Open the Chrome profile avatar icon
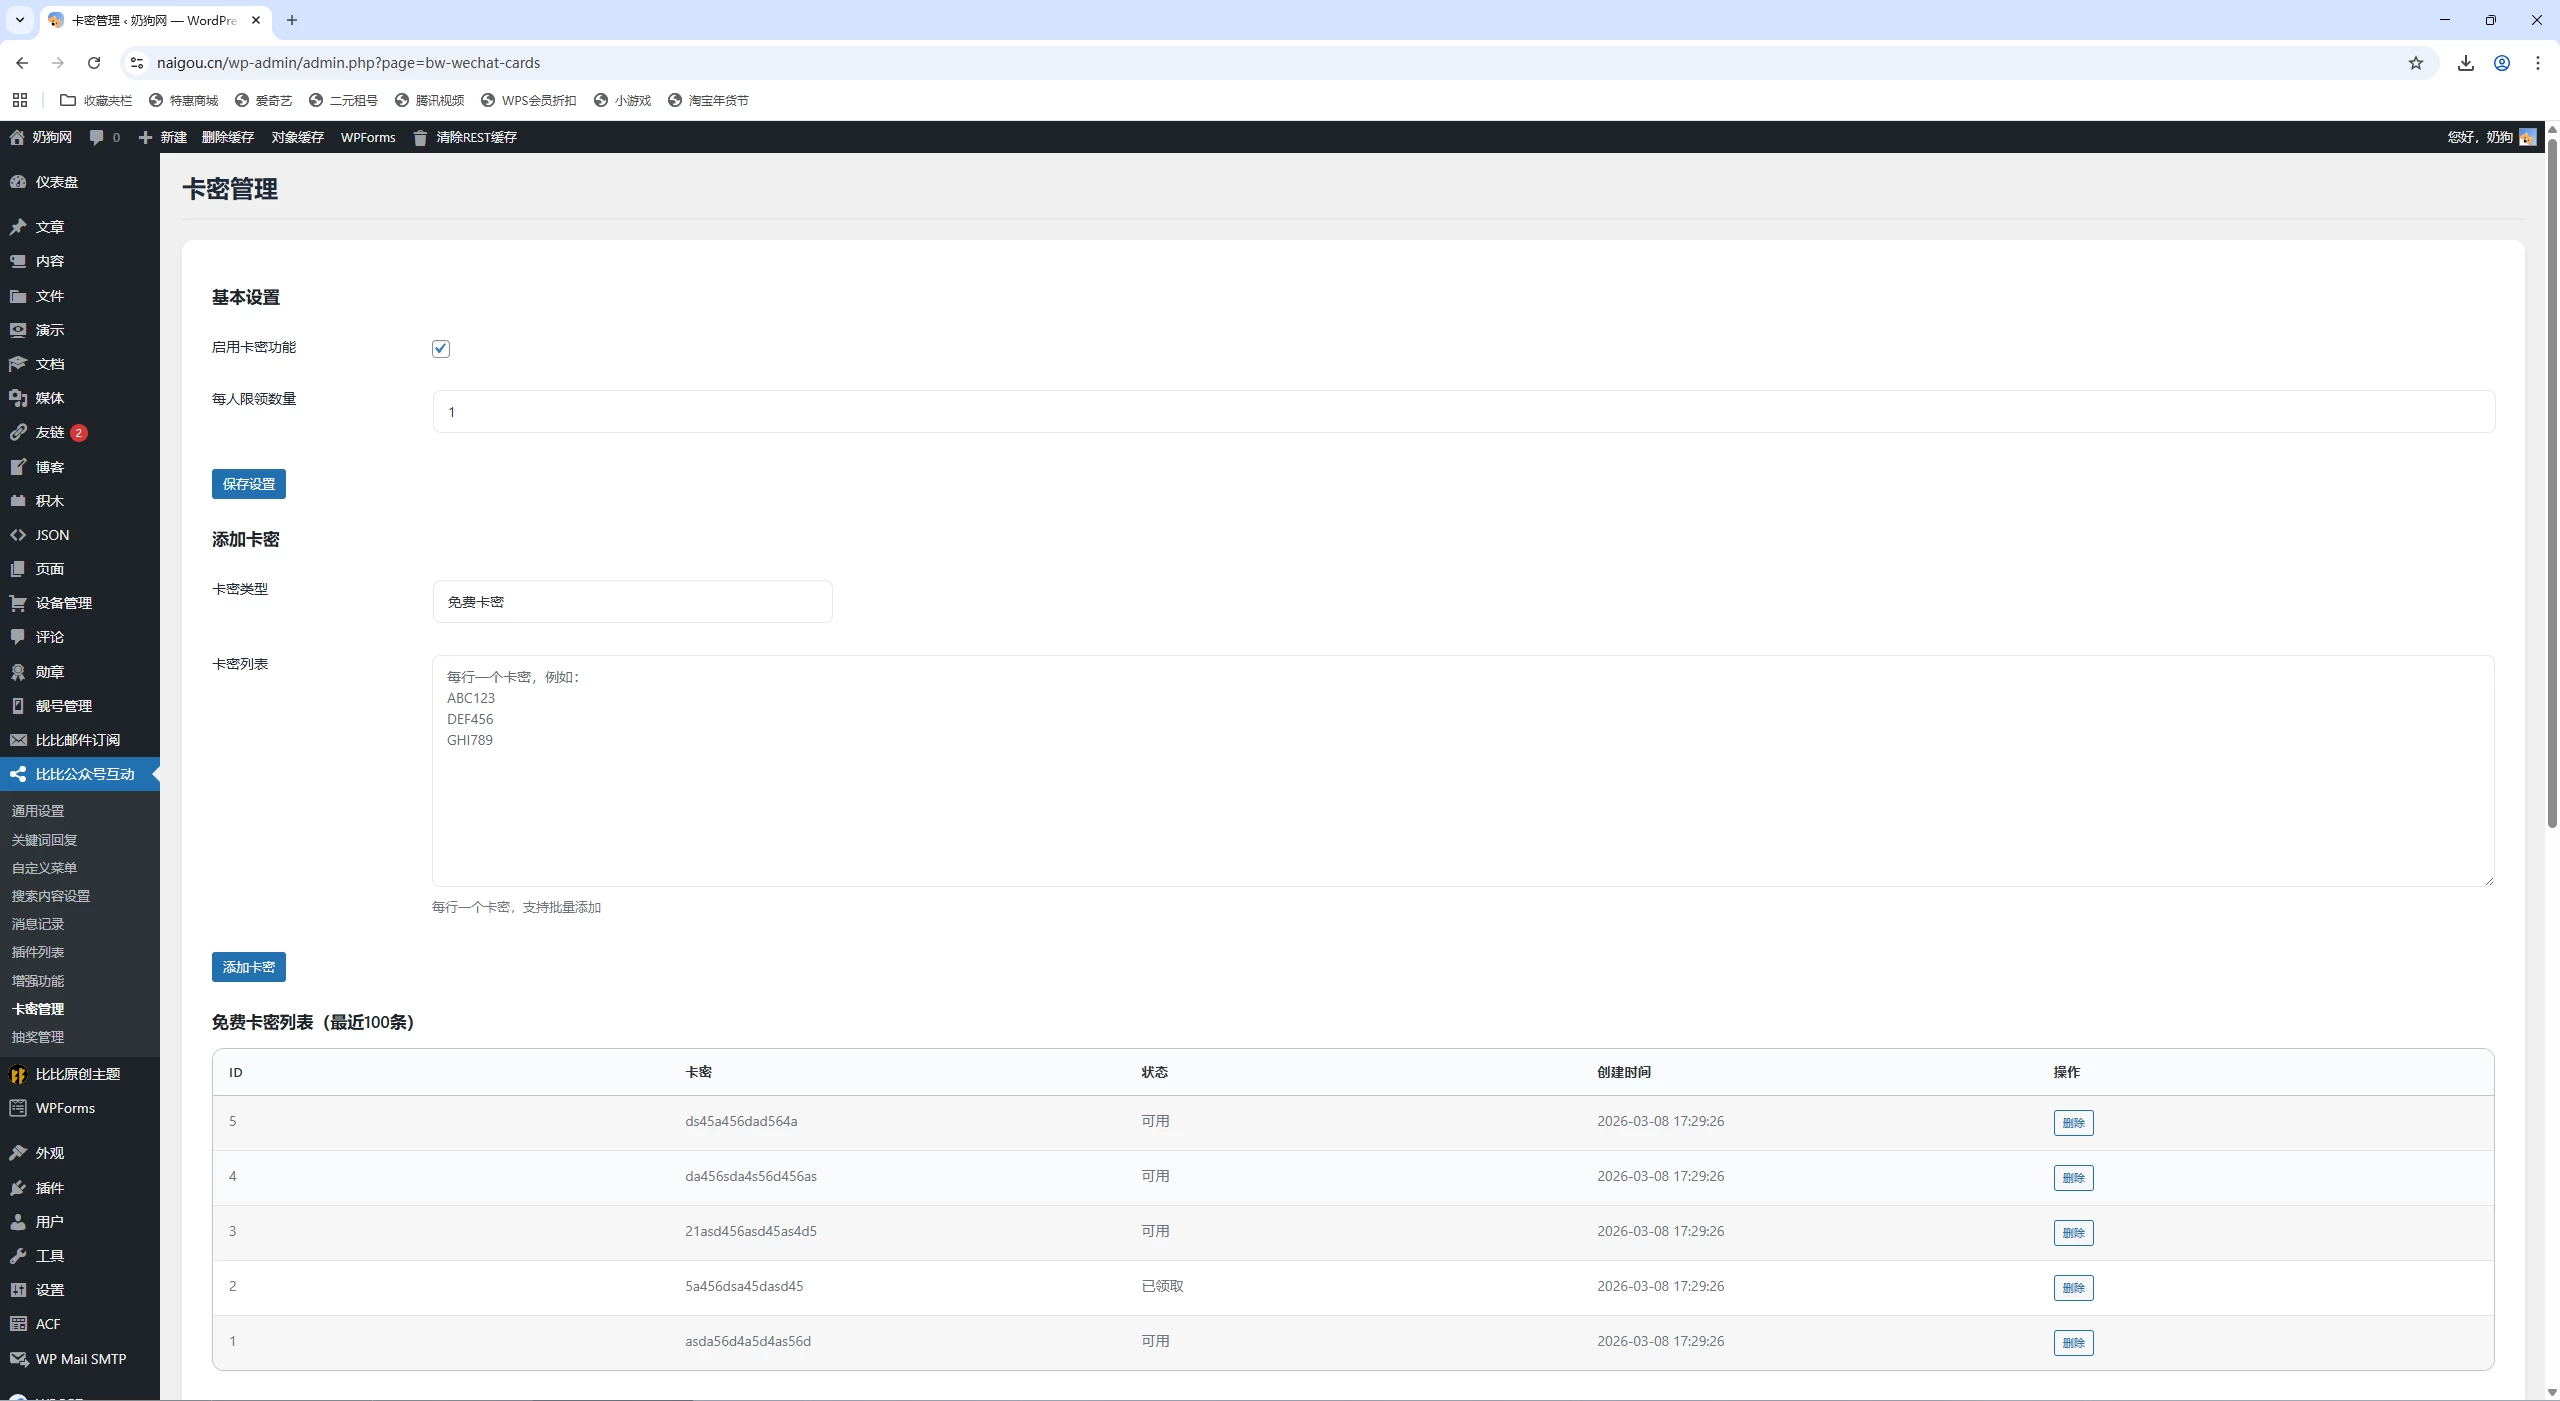Image resolution: width=2560 pixels, height=1401 pixels. [2502, 63]
